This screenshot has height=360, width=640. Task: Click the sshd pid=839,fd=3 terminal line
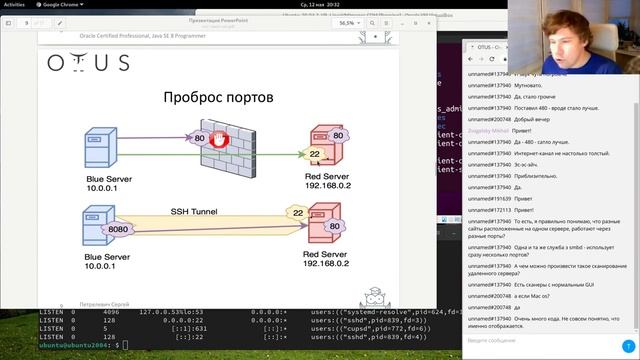point(233,320)
